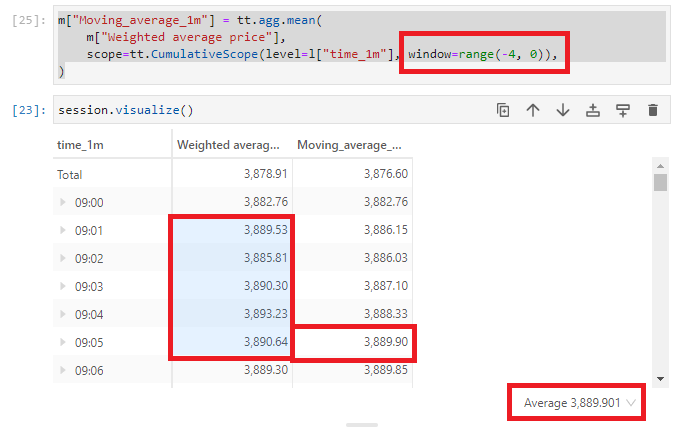
Task: Select cell value 3,889.30
Action: click(x=266, y=370)
